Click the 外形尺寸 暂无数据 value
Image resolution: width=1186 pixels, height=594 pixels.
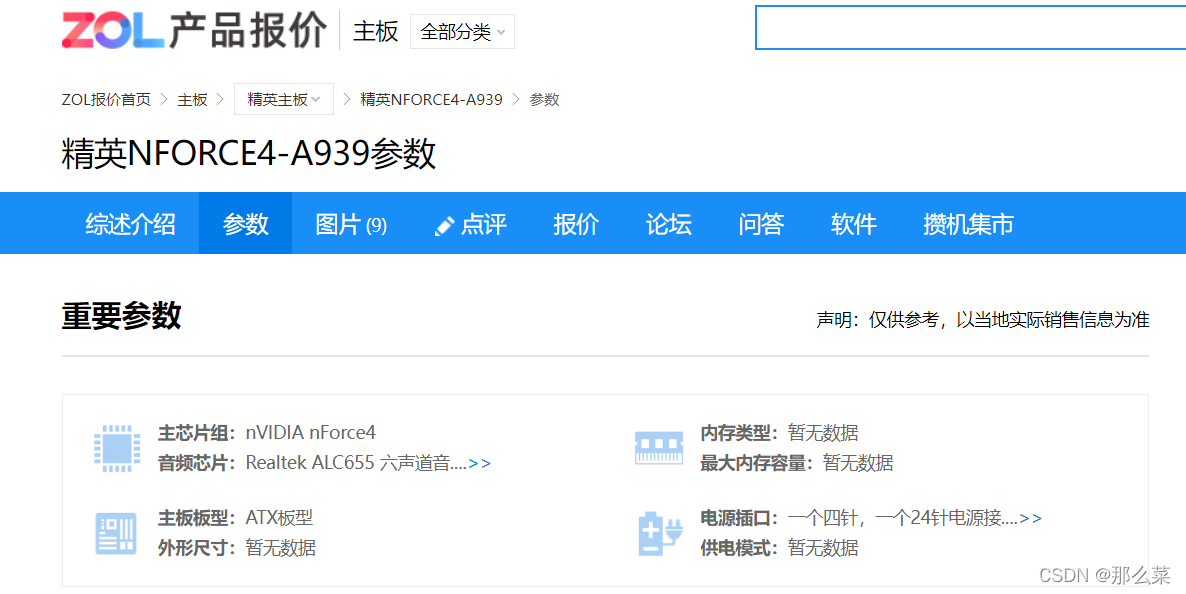click(x=281, y=548)
